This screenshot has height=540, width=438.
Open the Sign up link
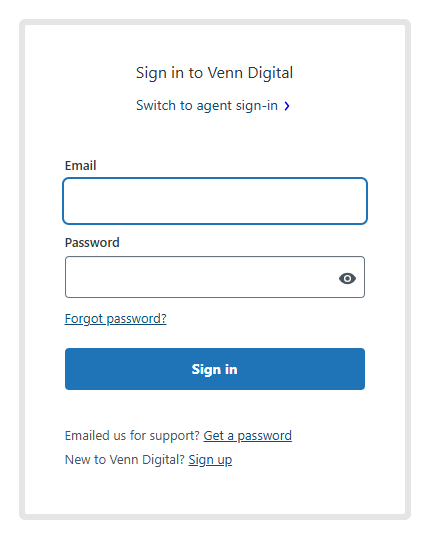pos(210,460)
